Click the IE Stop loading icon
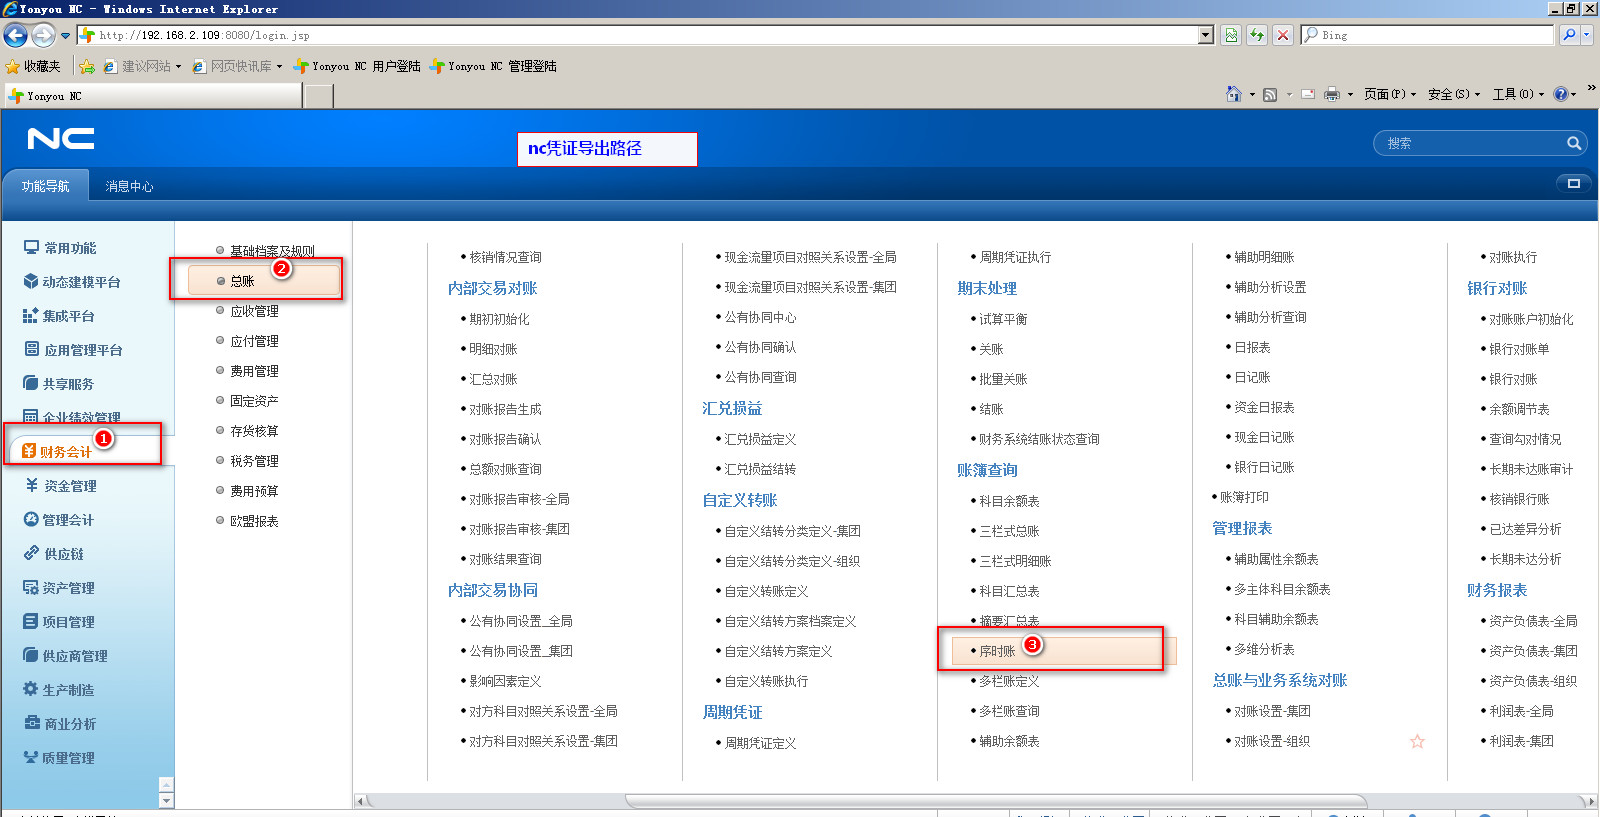The width and height of the screenshot is (1600, 817). 1283,35
